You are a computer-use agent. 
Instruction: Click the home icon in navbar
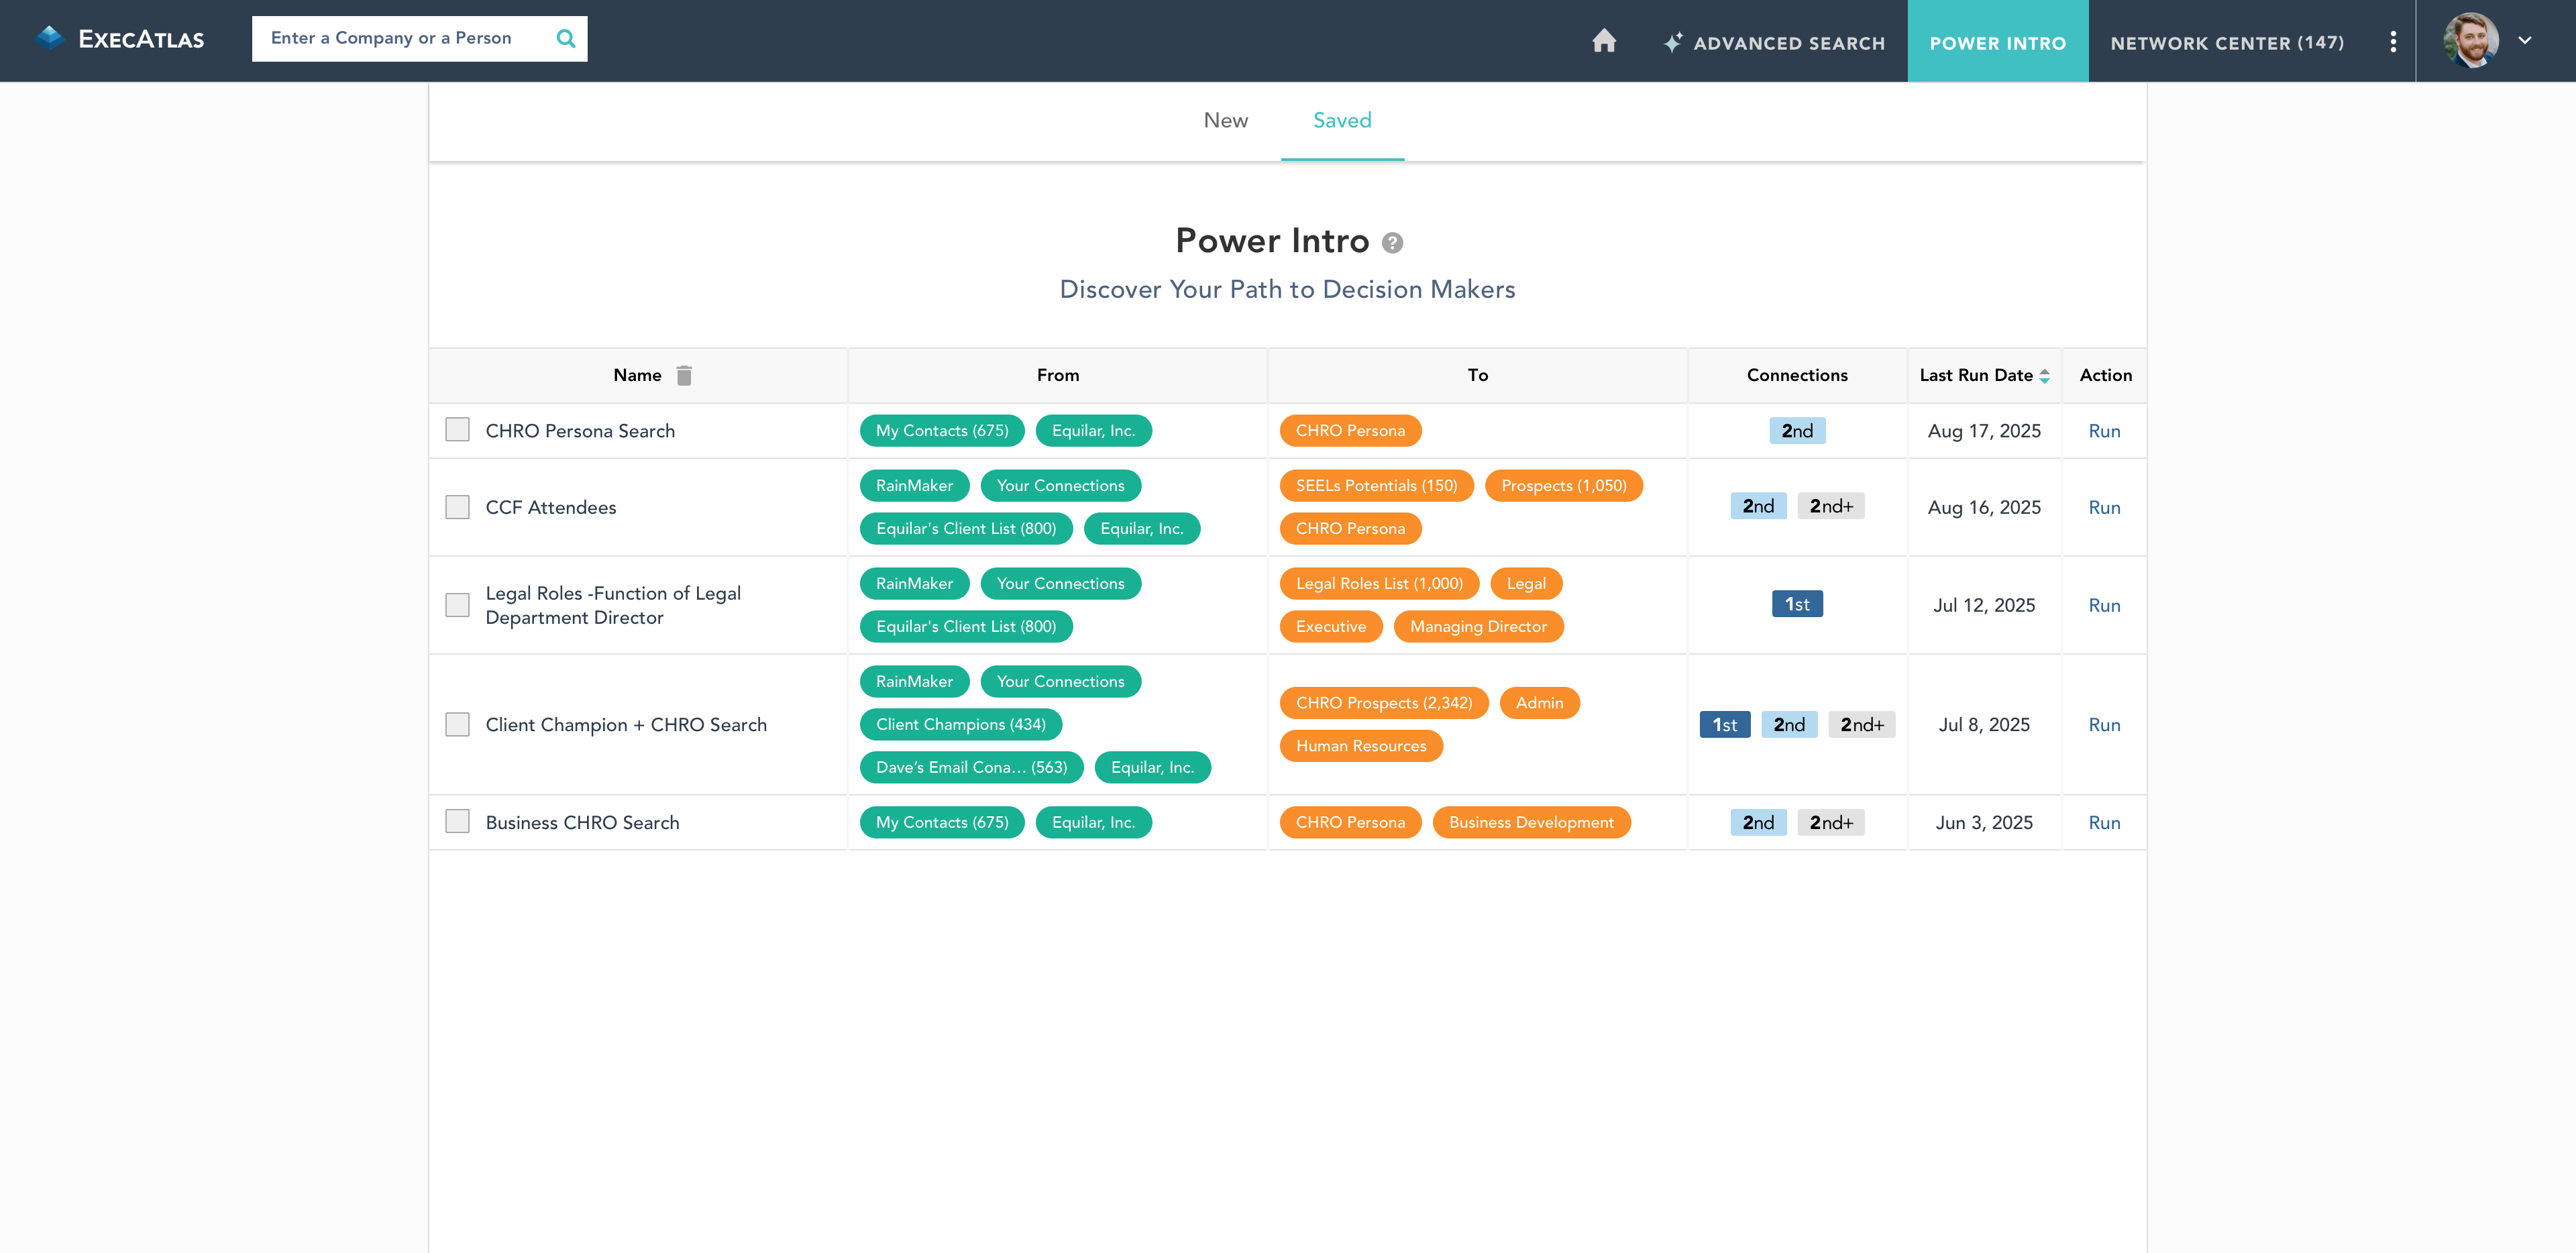(x=1604, y=41)
